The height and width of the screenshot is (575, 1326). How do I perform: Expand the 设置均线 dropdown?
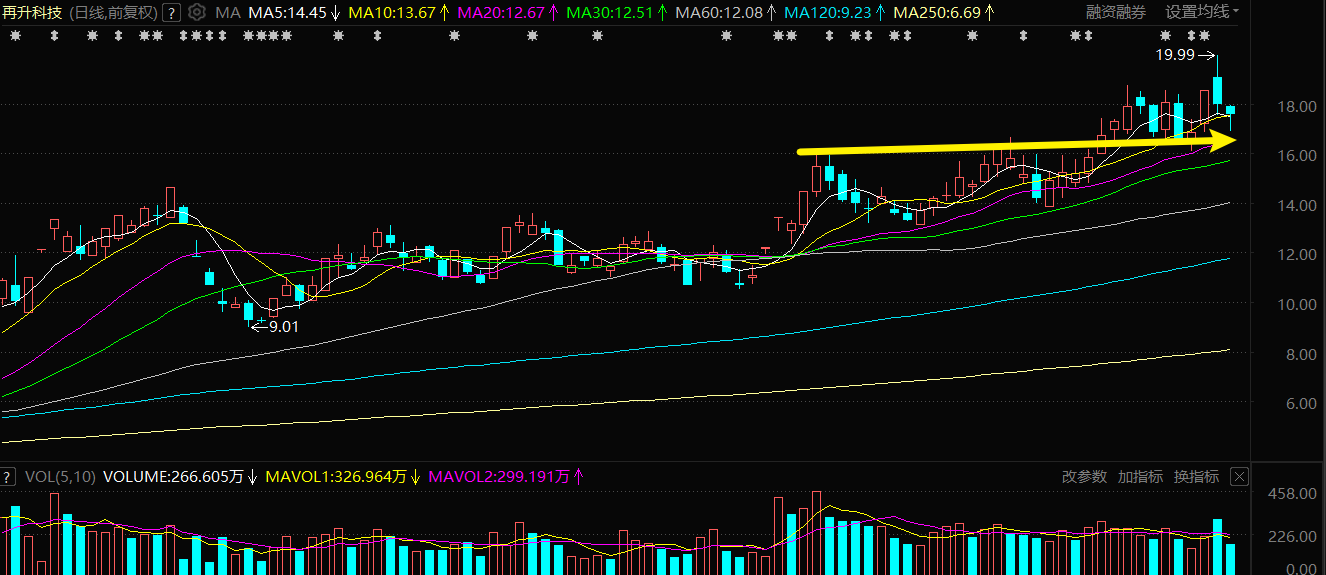tap(1202, 13)
